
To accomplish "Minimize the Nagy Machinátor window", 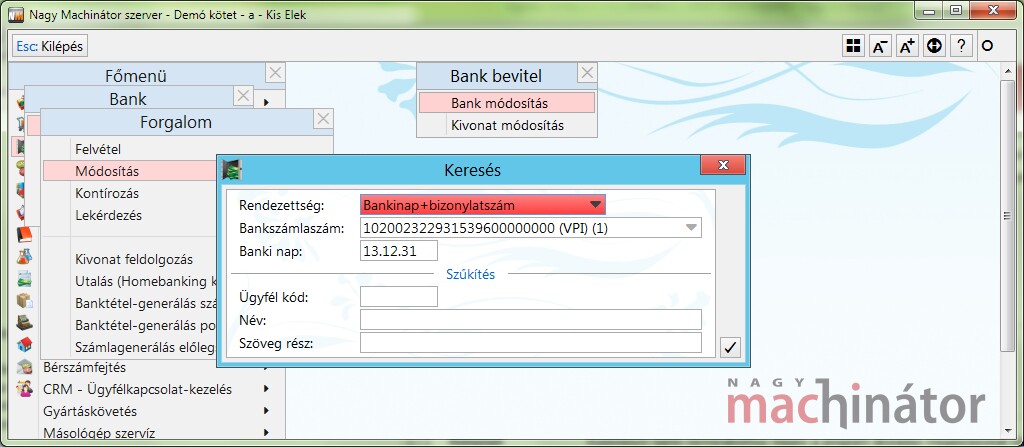I will pos(929,10).
